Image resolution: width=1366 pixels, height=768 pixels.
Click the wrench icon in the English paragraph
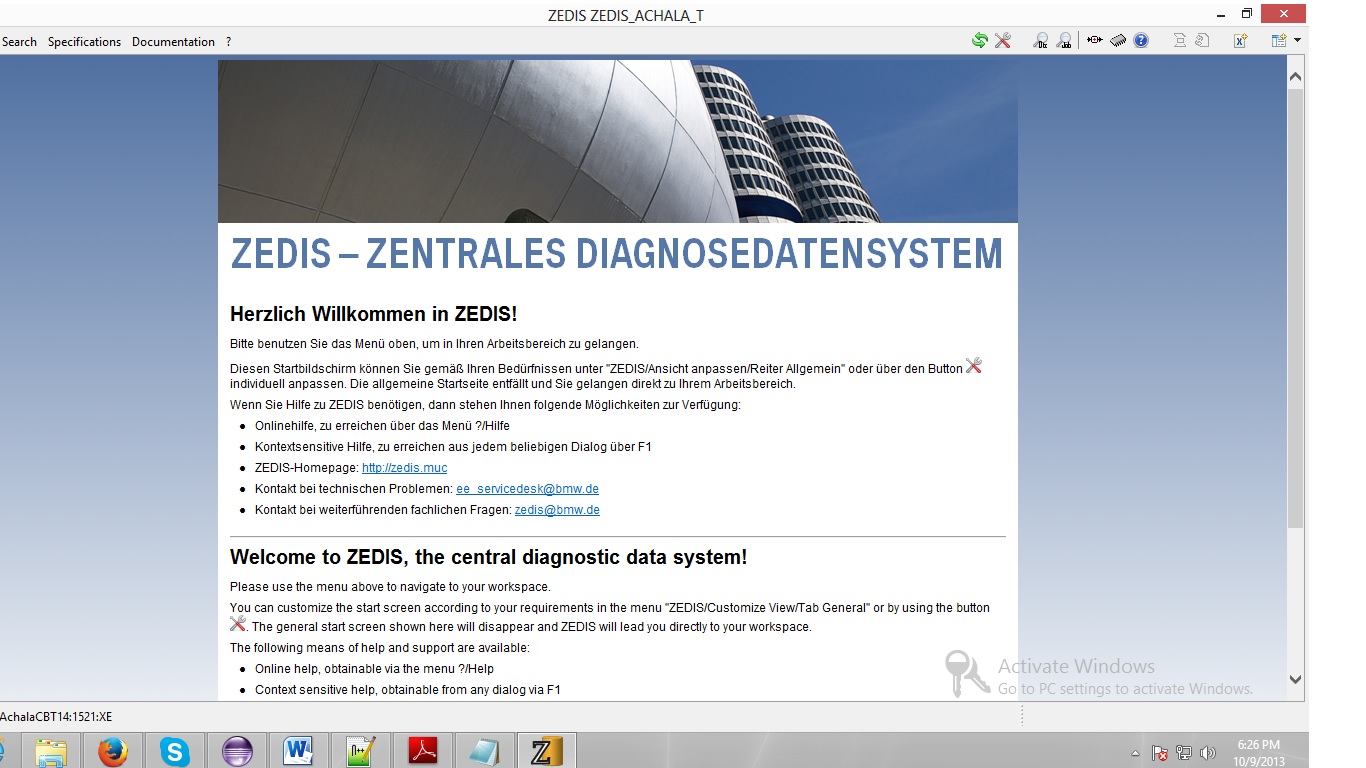click(x=238, y=624)
